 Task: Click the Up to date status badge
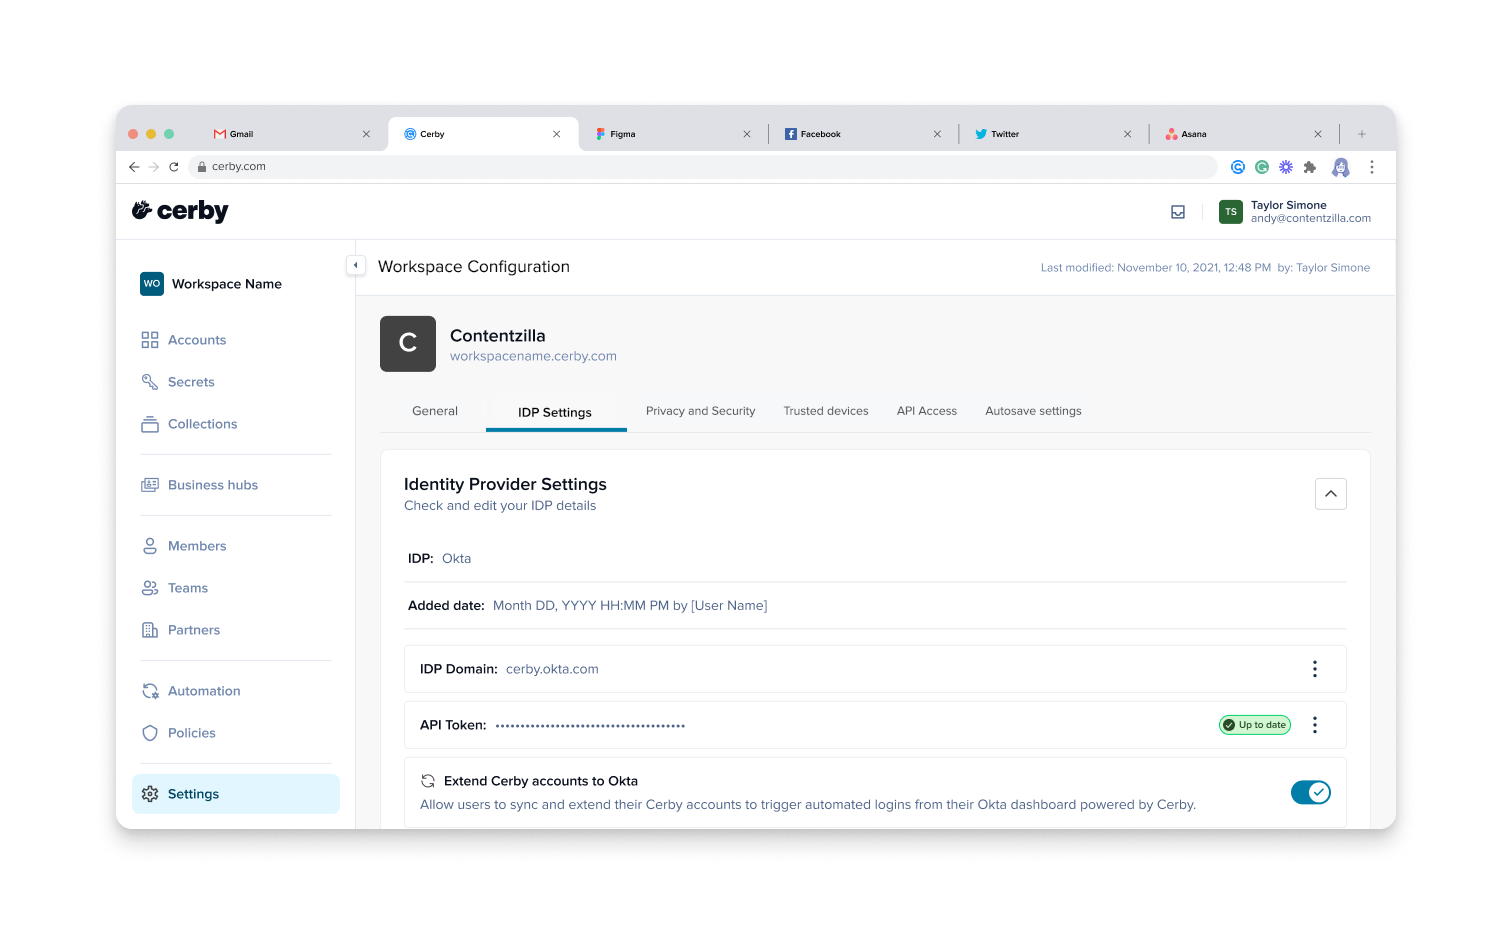tap(1255, 725)
